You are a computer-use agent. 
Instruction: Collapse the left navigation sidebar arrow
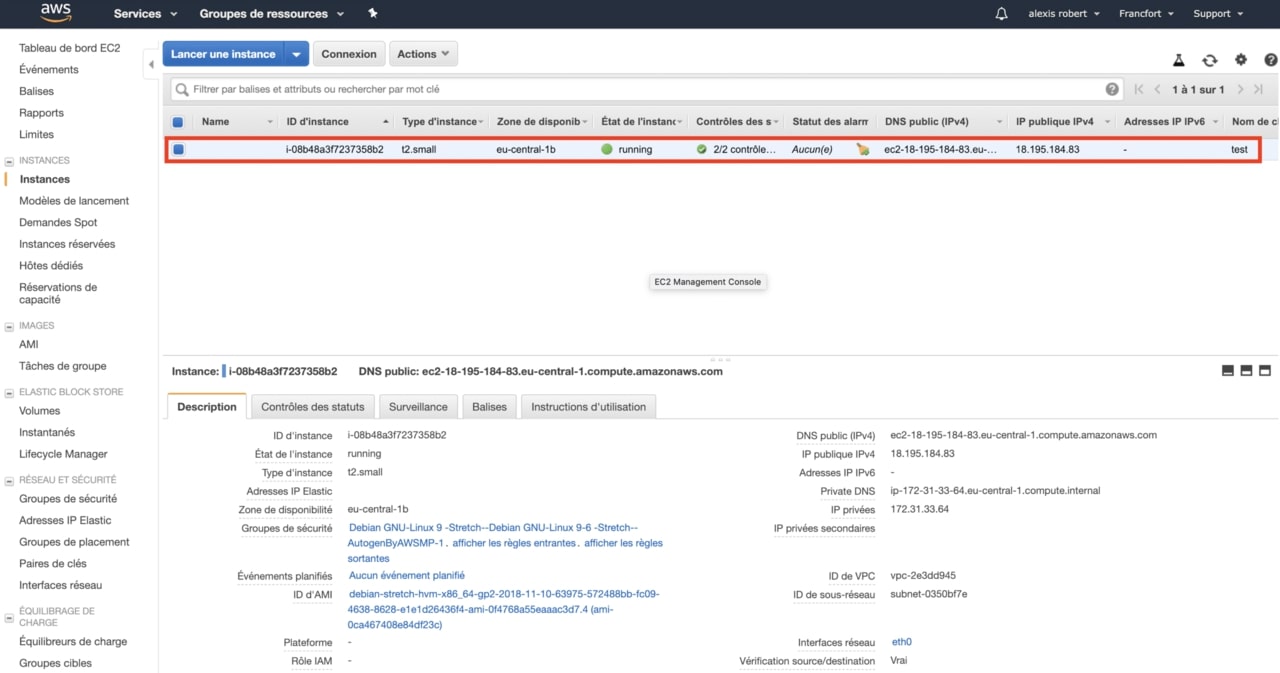151,64
